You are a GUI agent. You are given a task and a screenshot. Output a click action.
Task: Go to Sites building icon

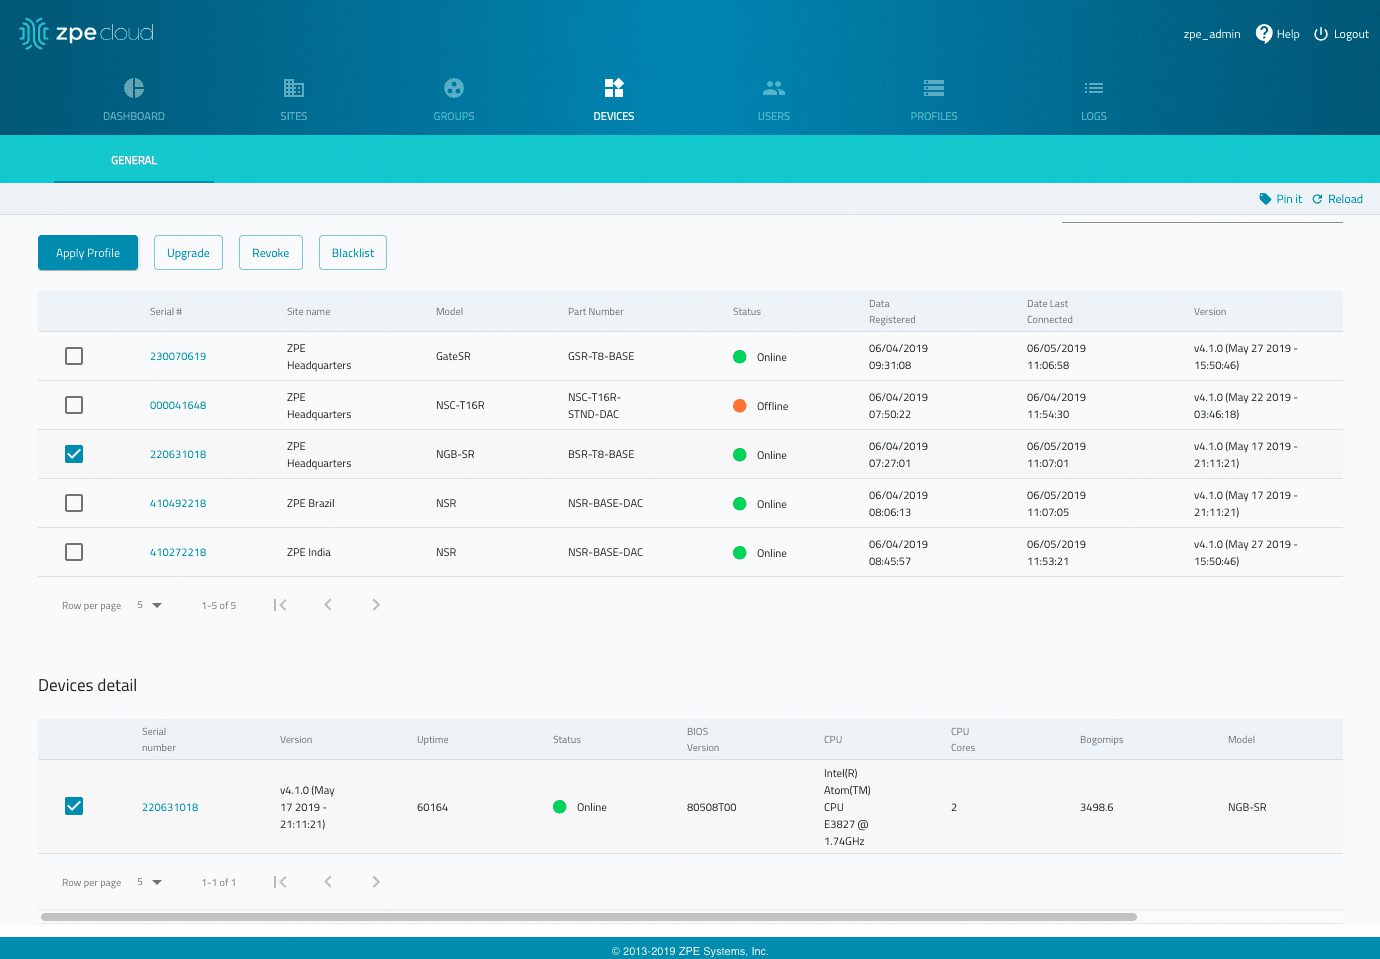tap(294, 88)
